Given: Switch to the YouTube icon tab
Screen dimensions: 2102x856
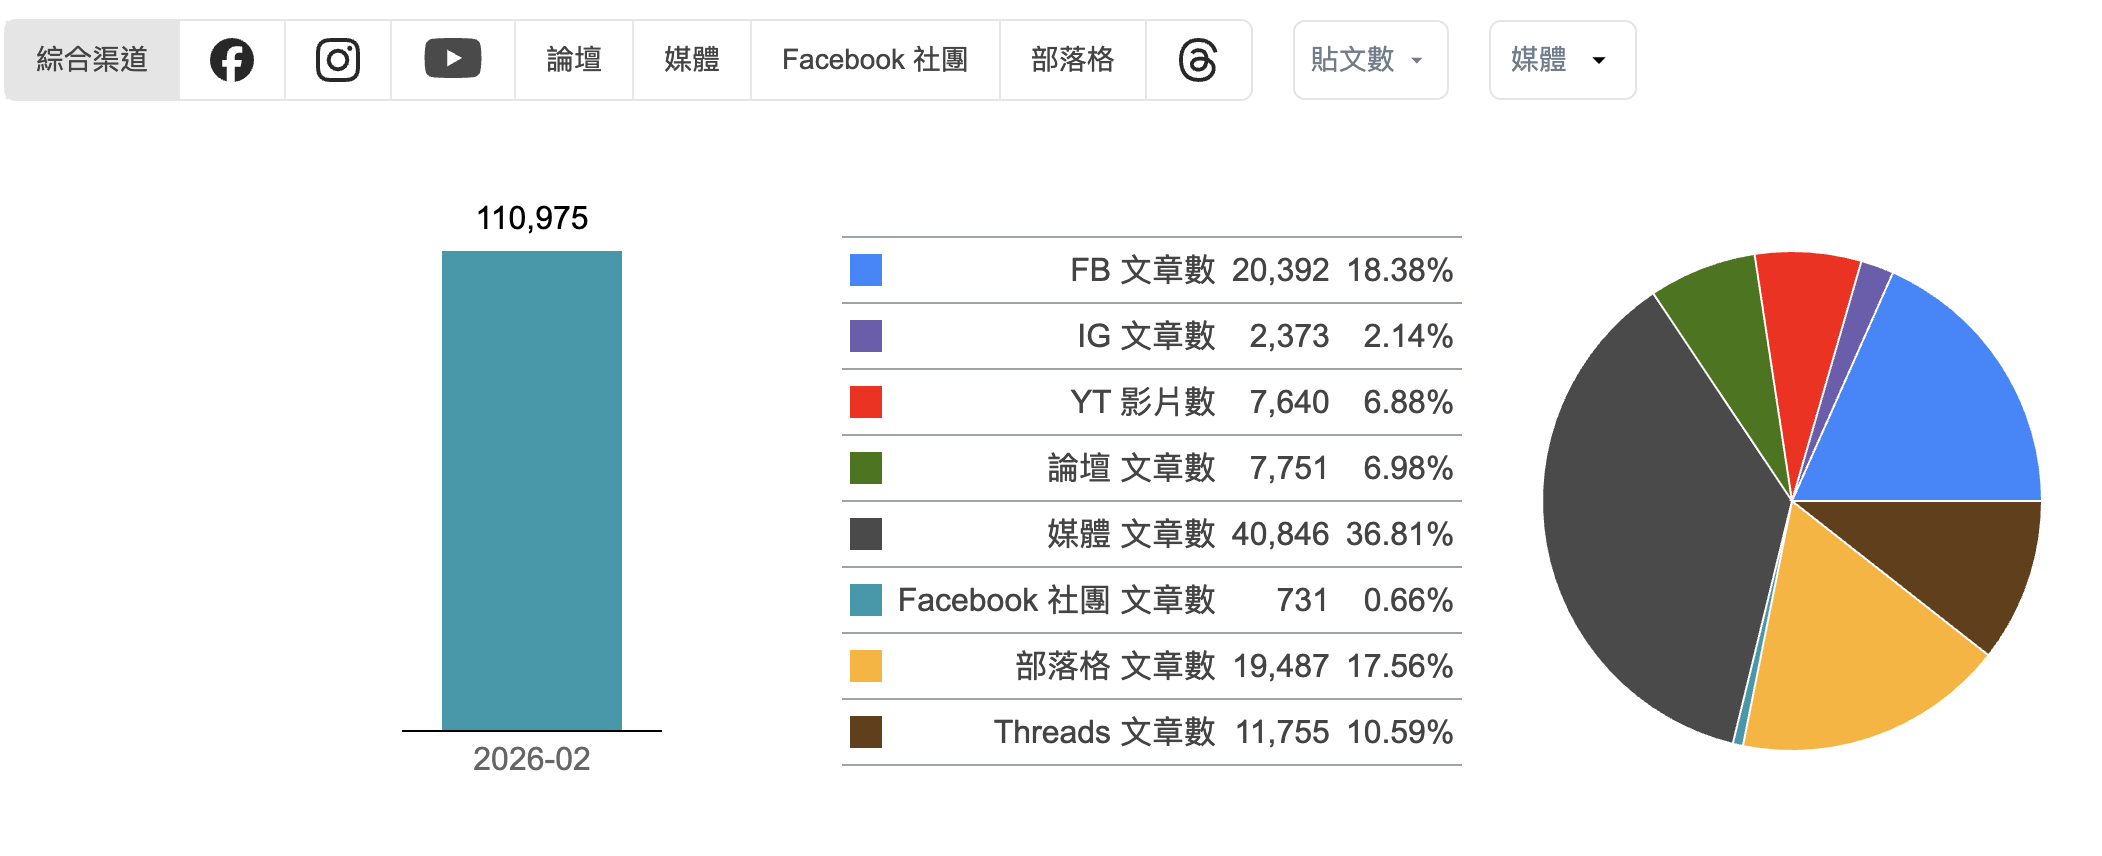Looking at the screenshot, I should click(x=453, y=60).
